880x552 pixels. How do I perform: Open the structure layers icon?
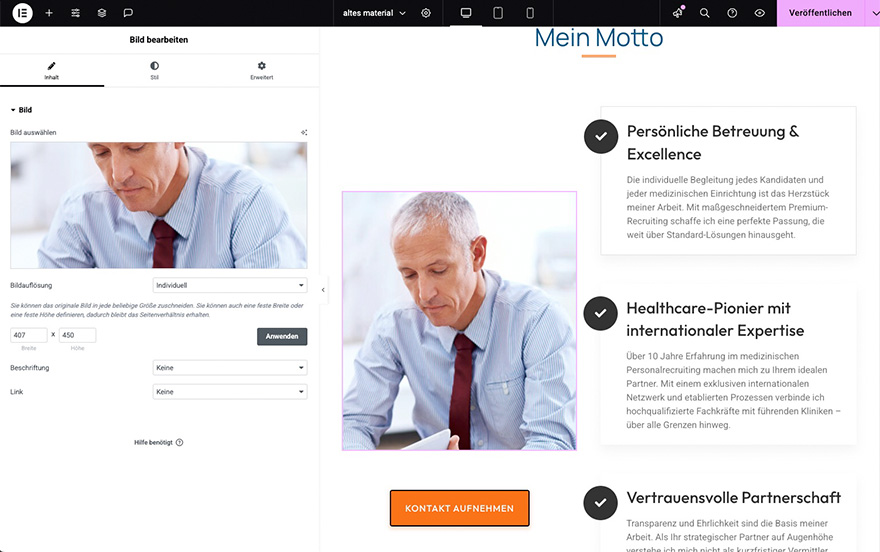click(x=102, y=12)
